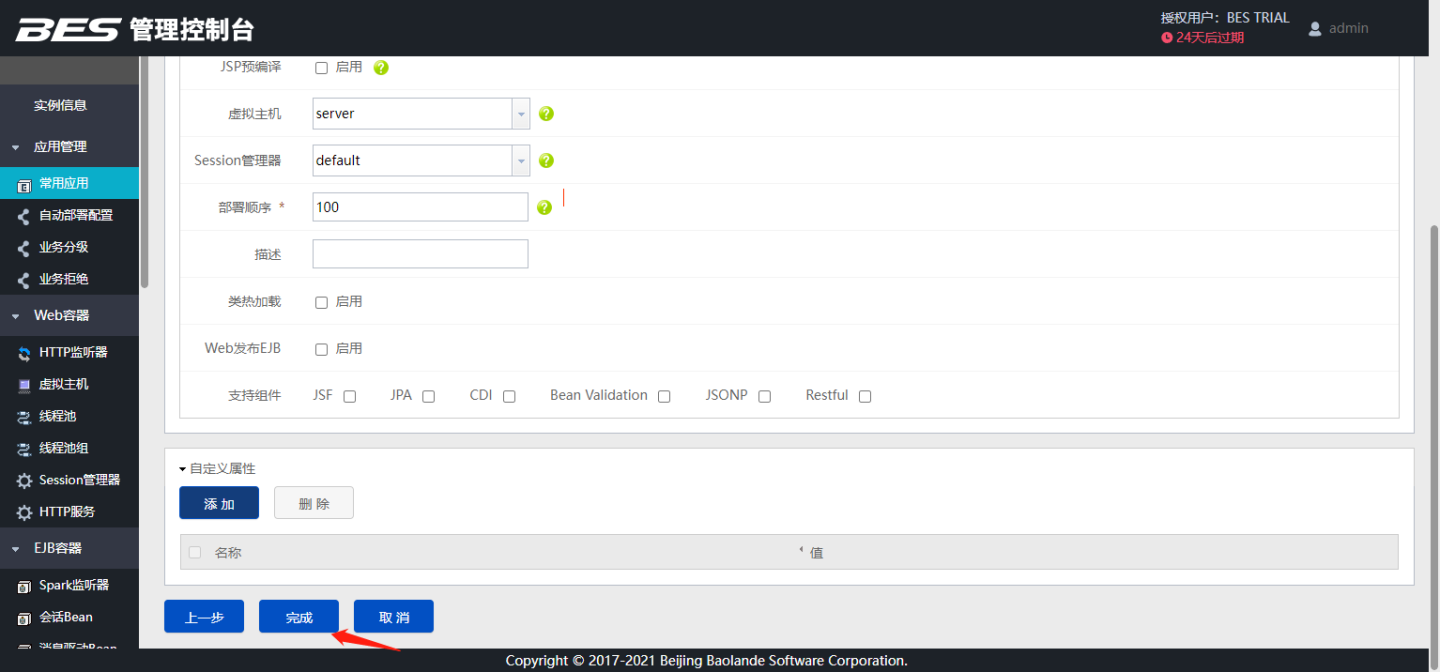1440x672 pixels.
Task: Check the CDI component checkbox
Action: (509, 396)
